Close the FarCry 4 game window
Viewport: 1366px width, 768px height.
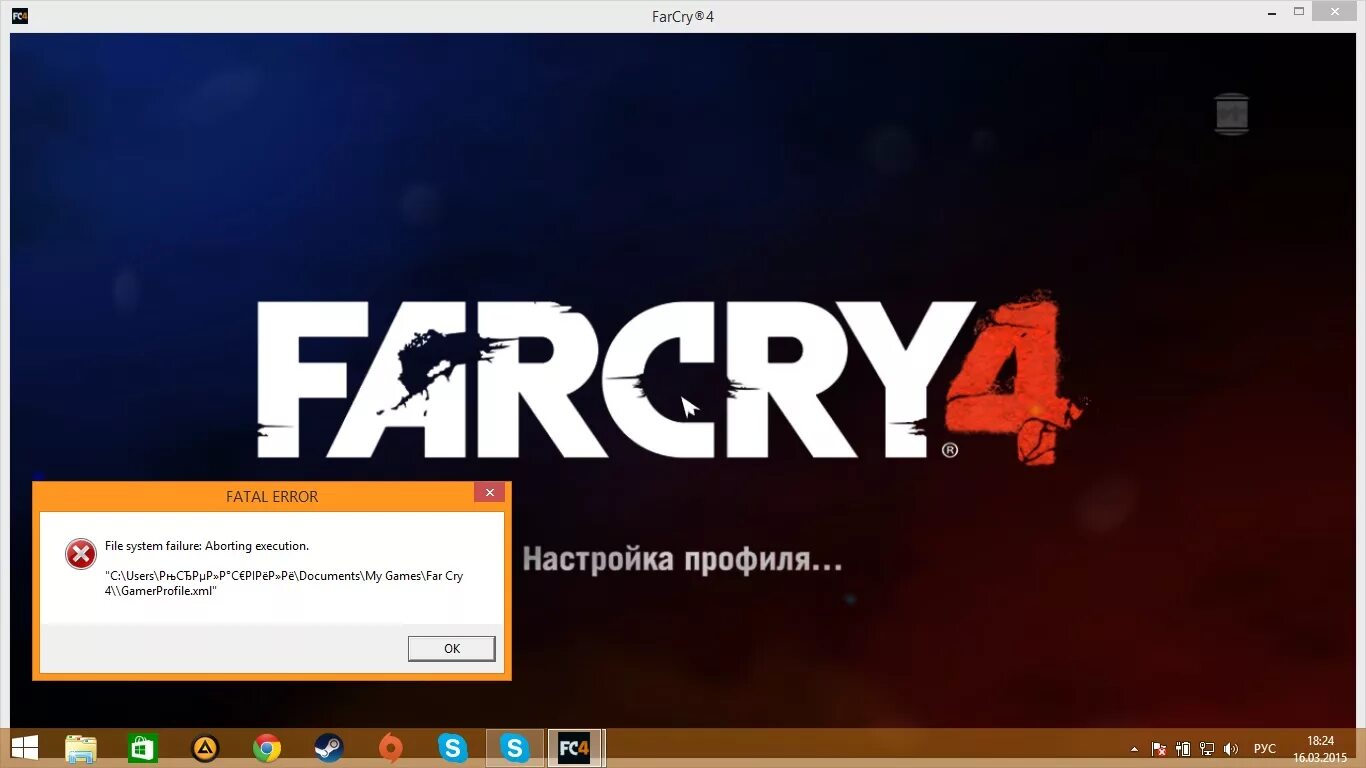coord(1335,12)
